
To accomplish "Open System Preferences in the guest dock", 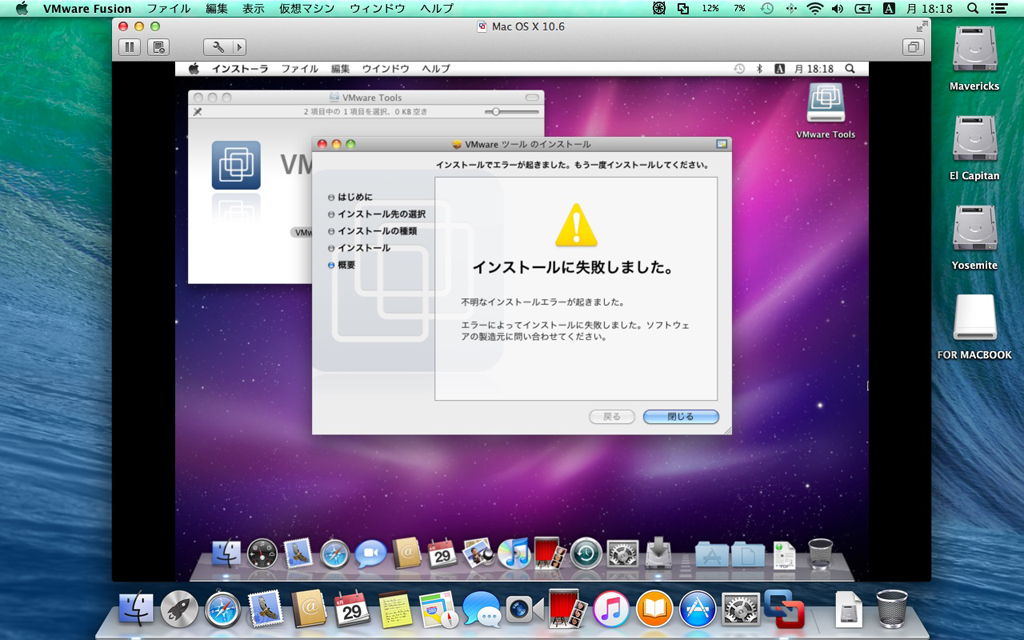I will tap(622, 554).
